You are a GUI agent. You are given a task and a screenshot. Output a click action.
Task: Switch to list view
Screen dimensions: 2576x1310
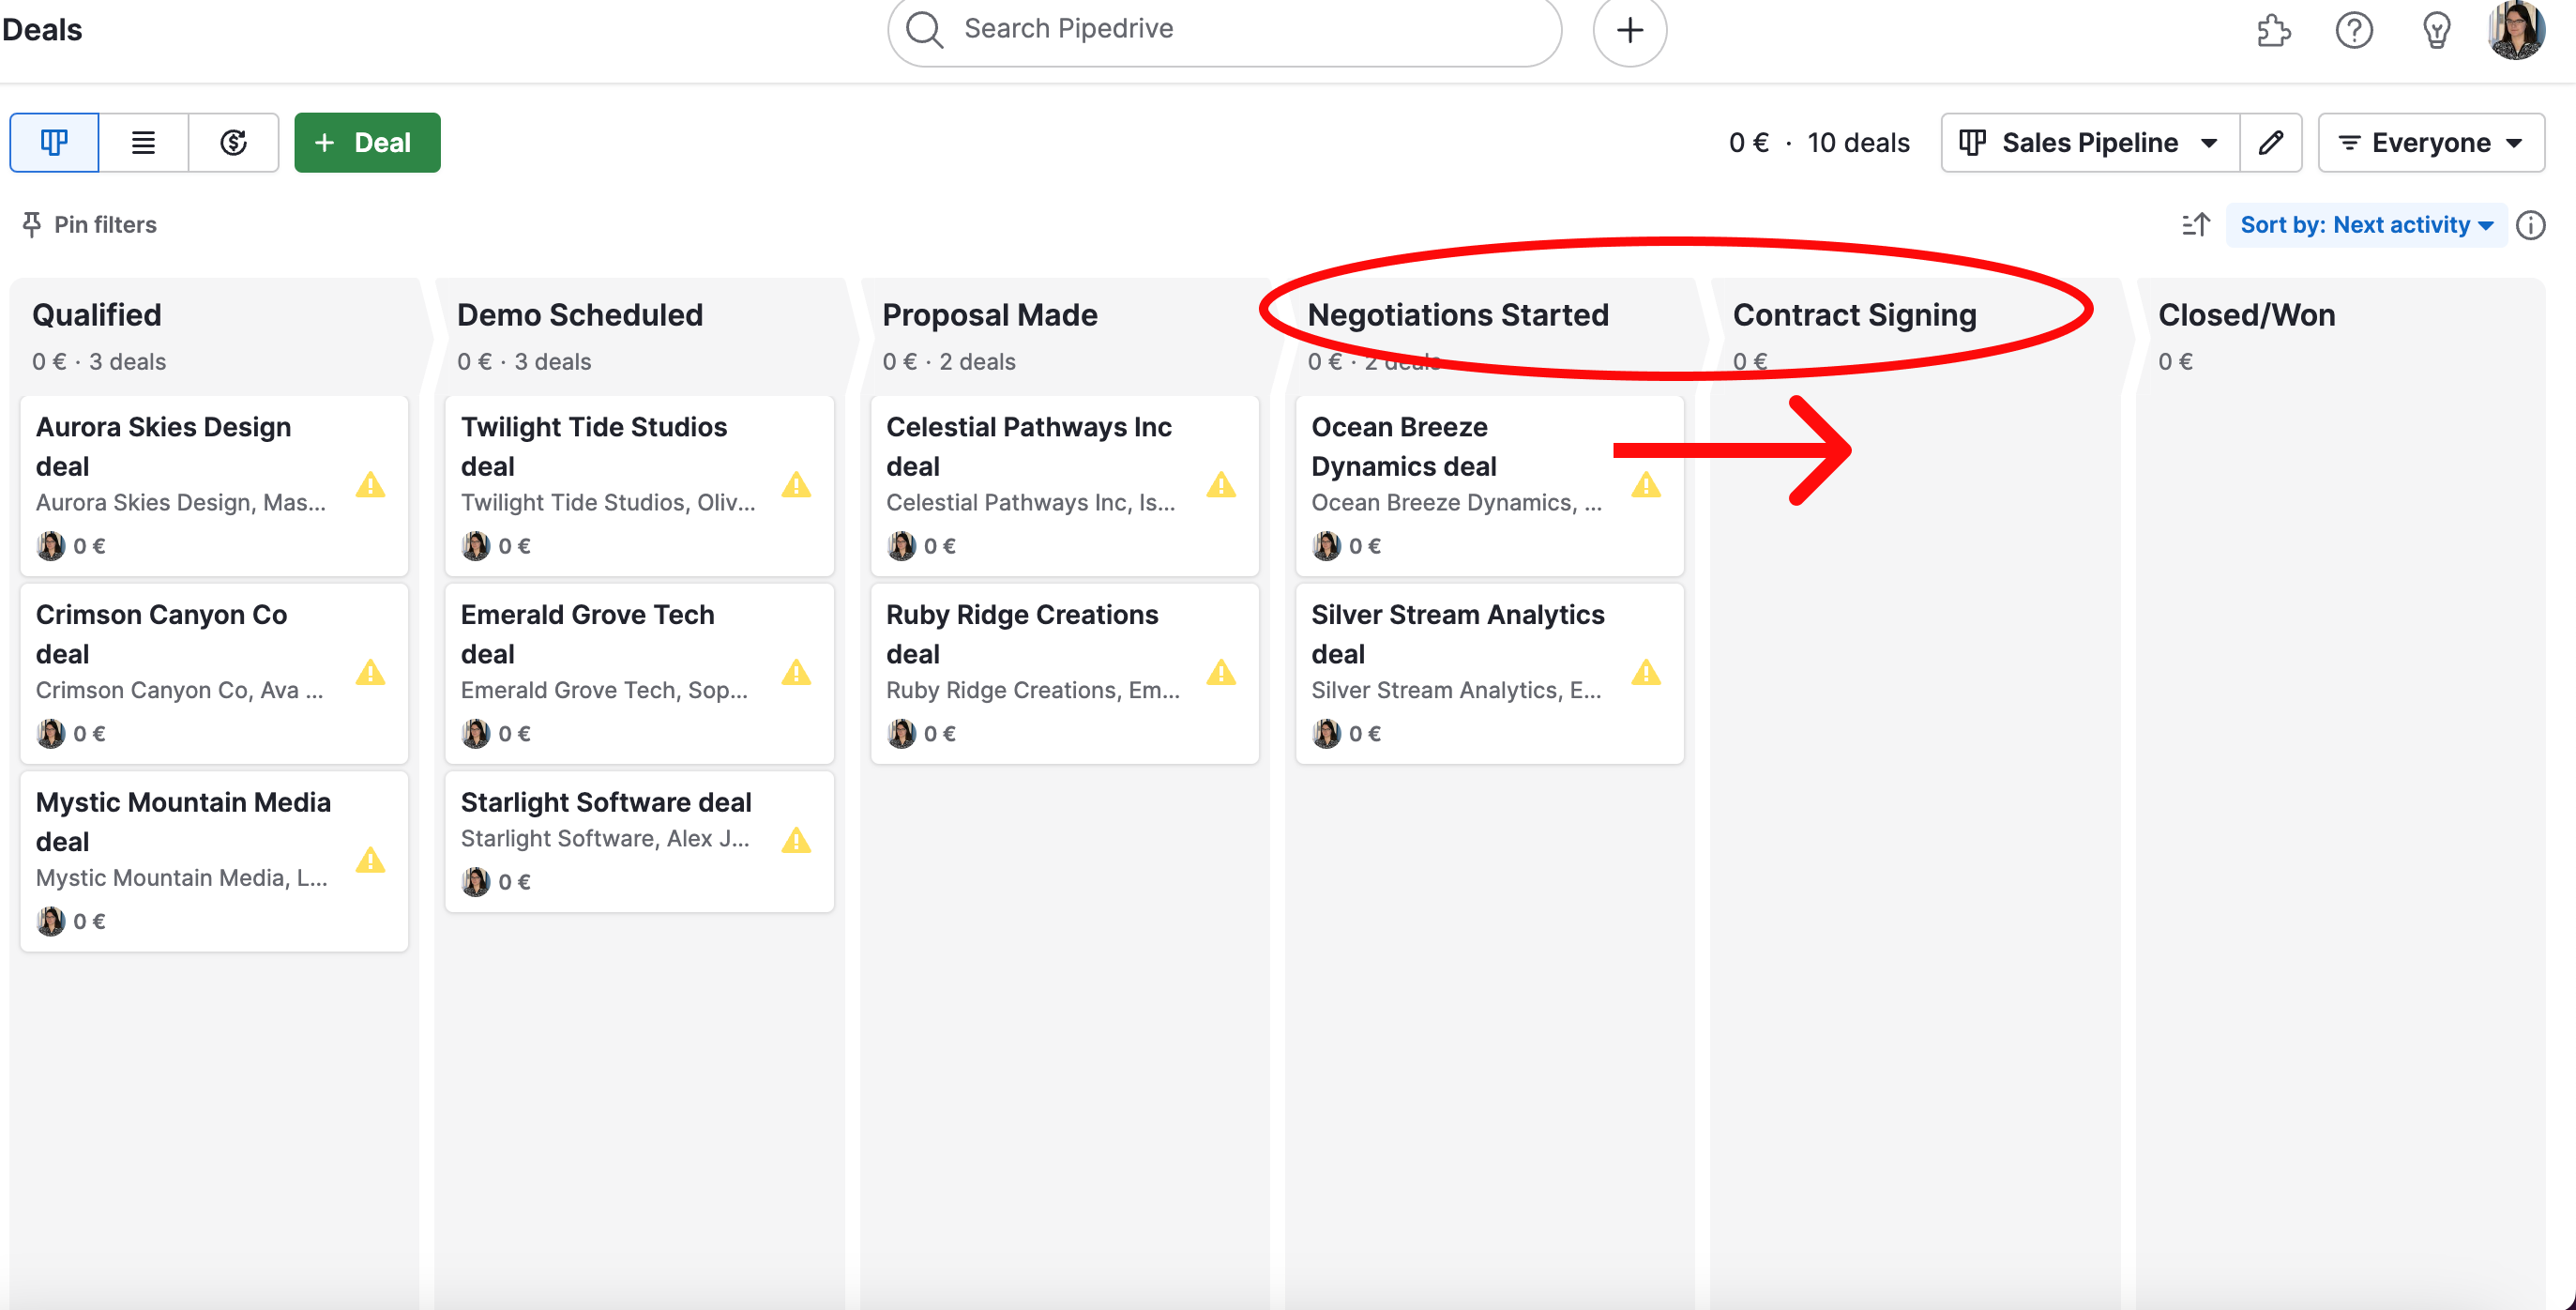(x=143, y=143)
